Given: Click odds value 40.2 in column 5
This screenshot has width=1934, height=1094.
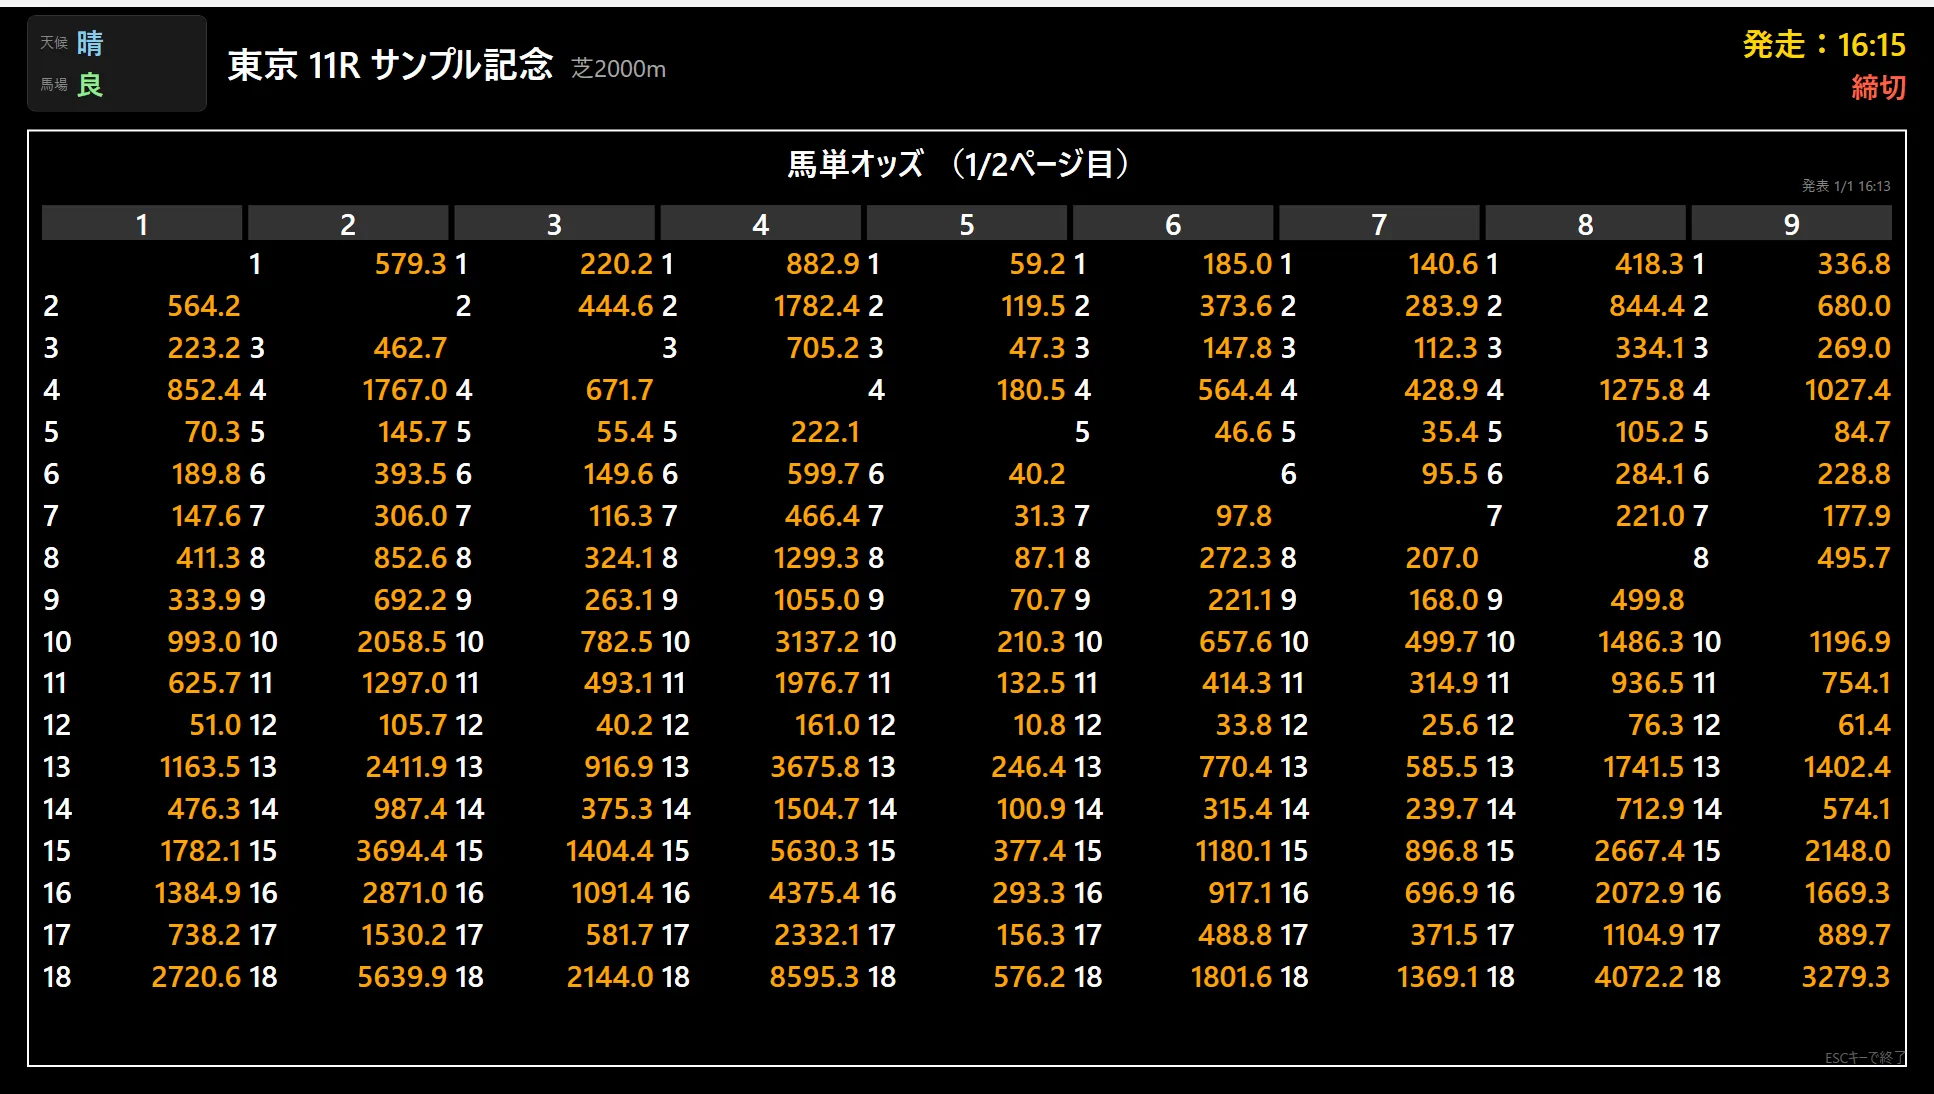Looking at the screenshot, I should tap(1037, 474).
